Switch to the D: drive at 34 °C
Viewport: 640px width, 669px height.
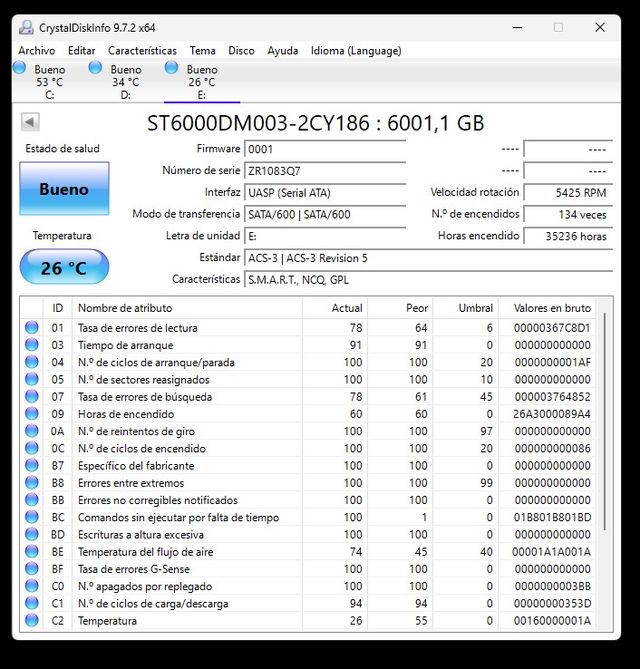[x=126, y=81]
